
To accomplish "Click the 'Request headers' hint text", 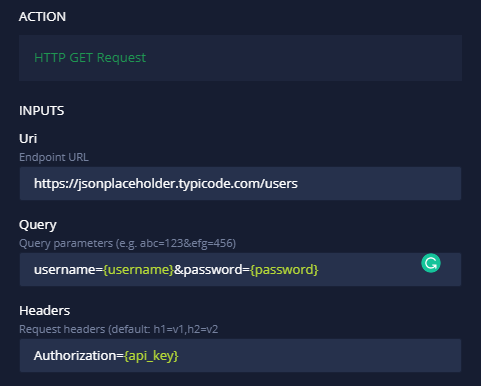I will 62,329.
